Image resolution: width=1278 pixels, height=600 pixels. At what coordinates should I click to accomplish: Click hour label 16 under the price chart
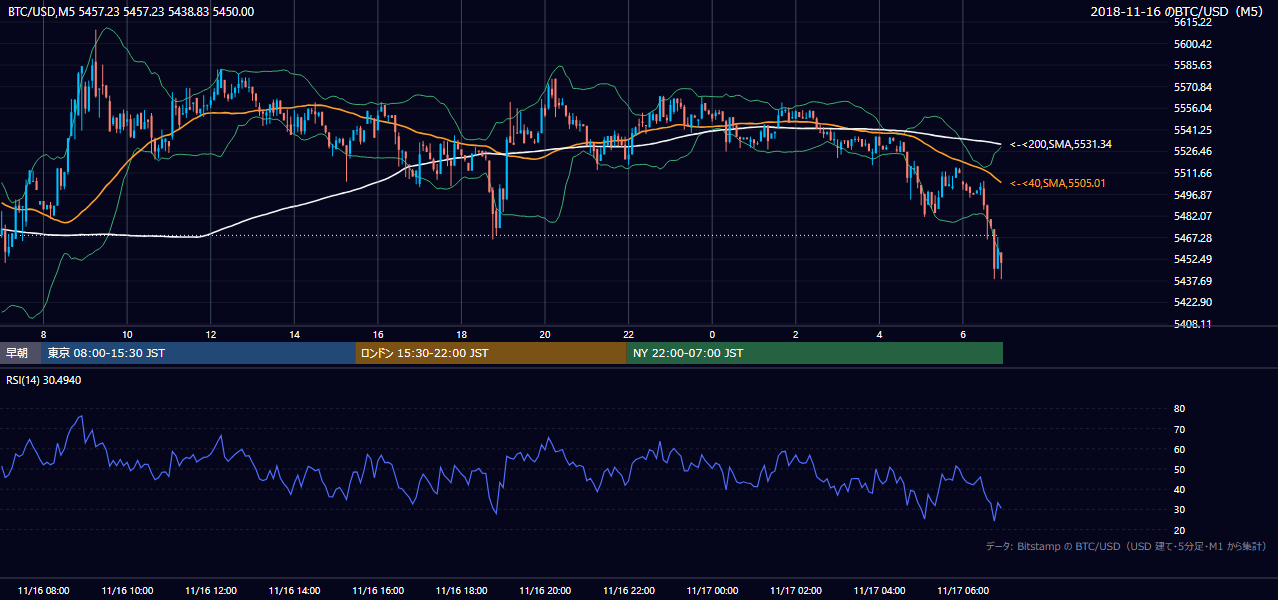point(378,334)
